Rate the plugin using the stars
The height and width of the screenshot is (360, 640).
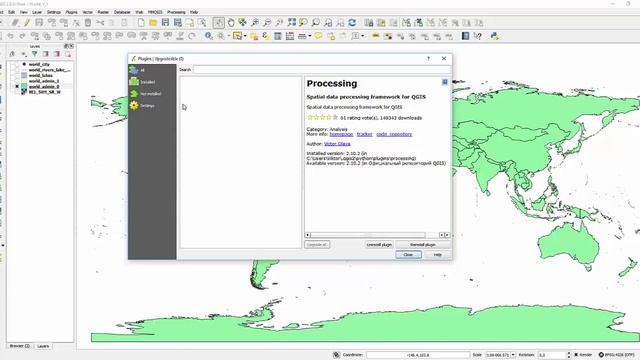coord(322,118)
